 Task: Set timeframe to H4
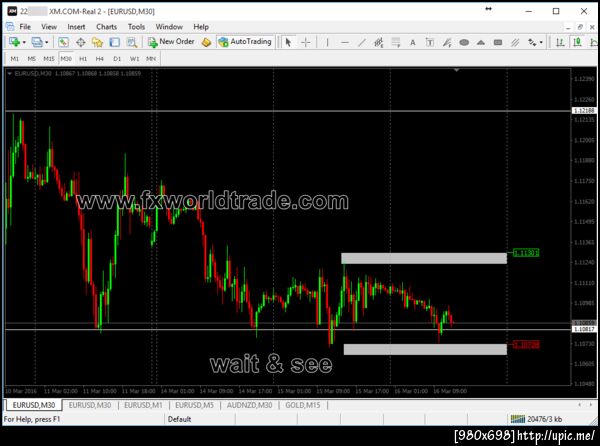tap(99, 59)
